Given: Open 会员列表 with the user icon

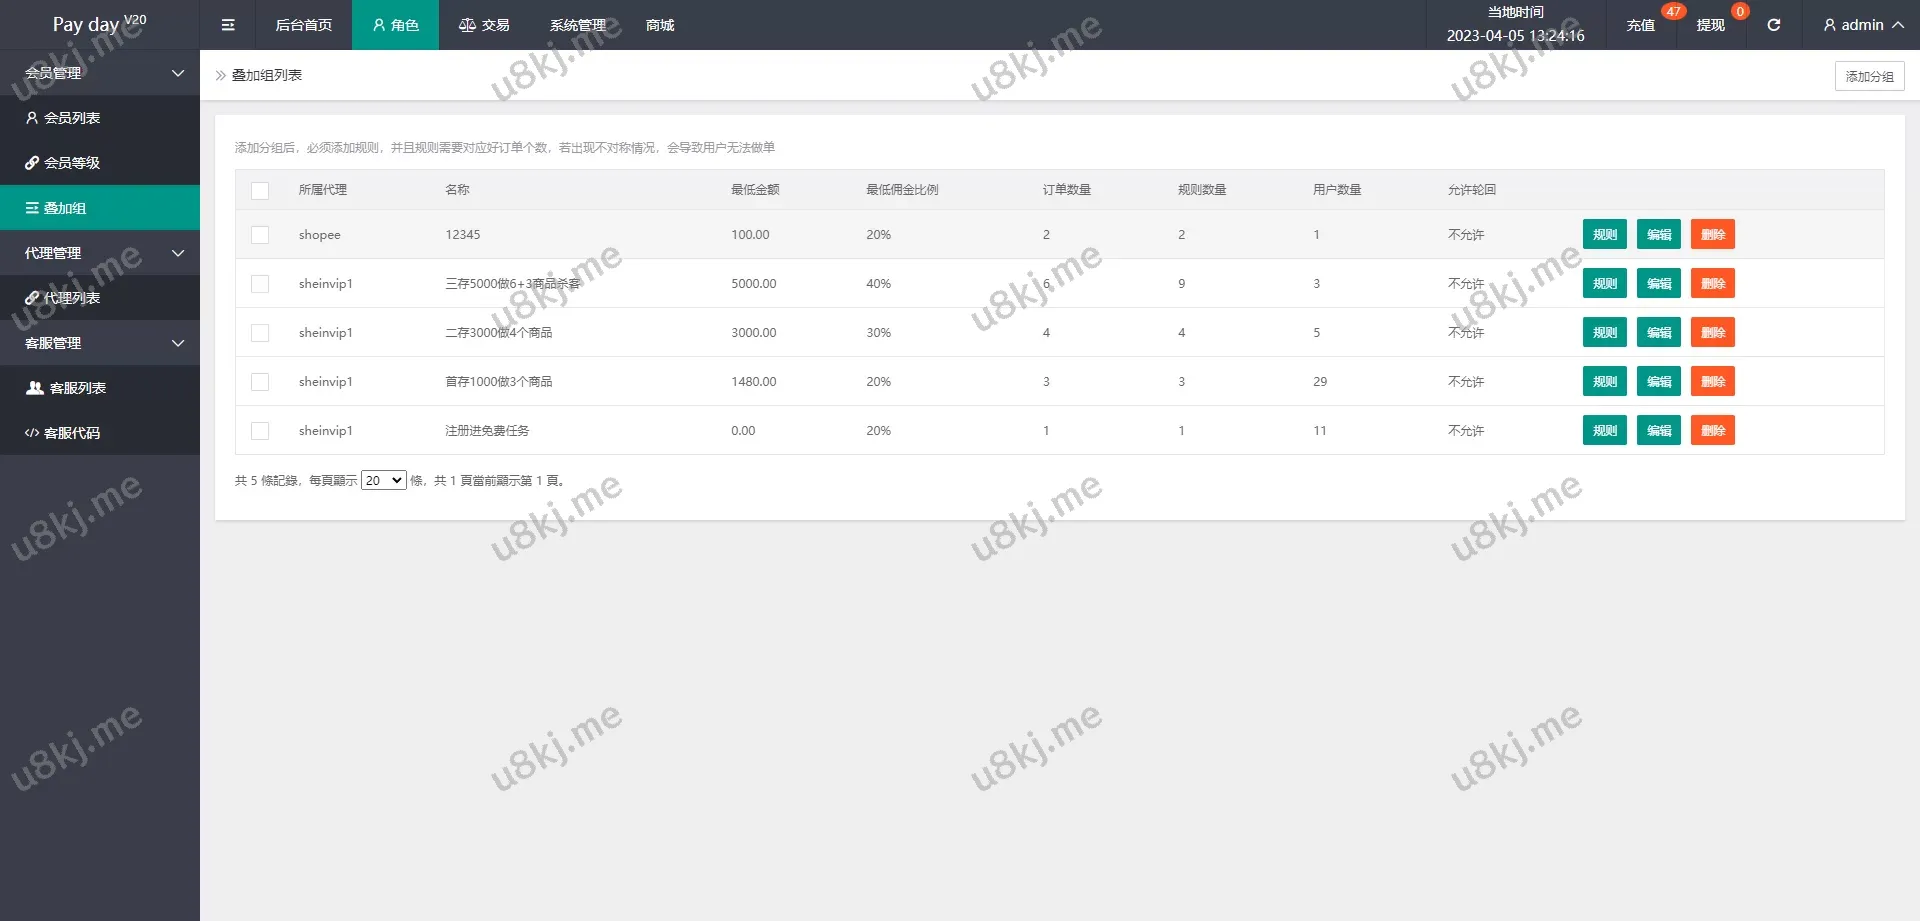Looking at the screenshot, I should 63,118.
